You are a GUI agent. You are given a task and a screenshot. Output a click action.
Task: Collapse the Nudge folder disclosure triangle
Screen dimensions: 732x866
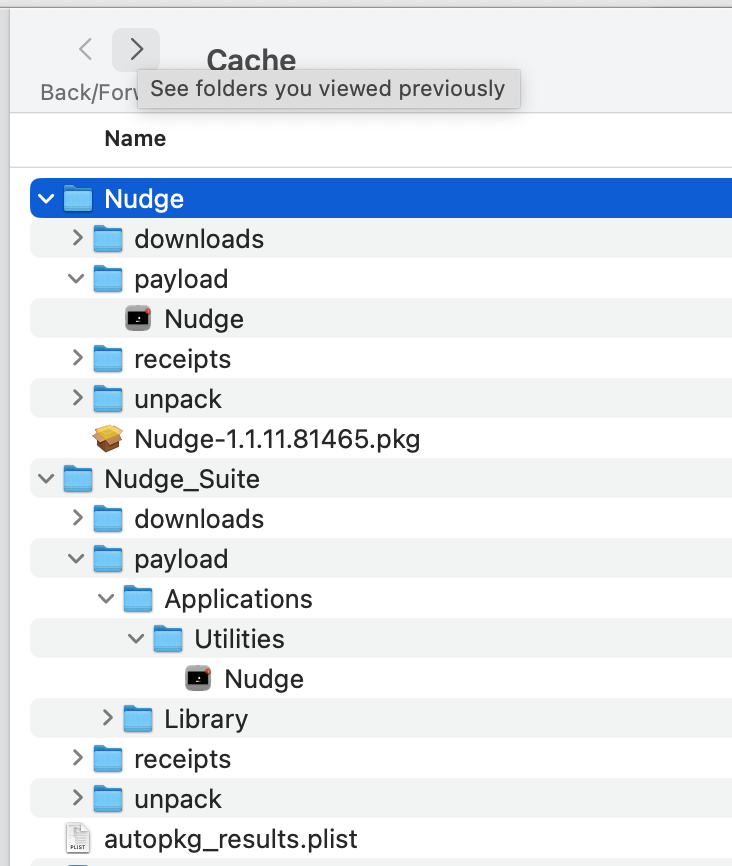[46, 198]
